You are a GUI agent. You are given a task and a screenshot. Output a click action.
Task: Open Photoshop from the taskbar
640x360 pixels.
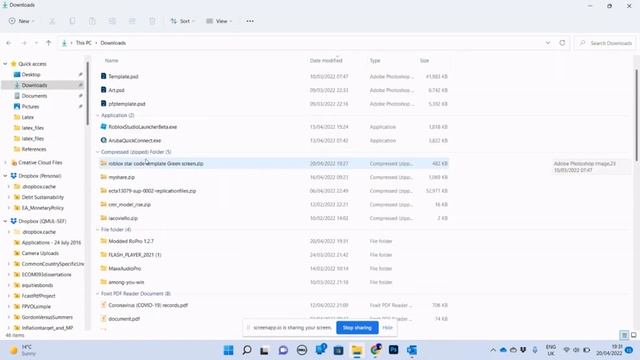click(x=393, y=350)
